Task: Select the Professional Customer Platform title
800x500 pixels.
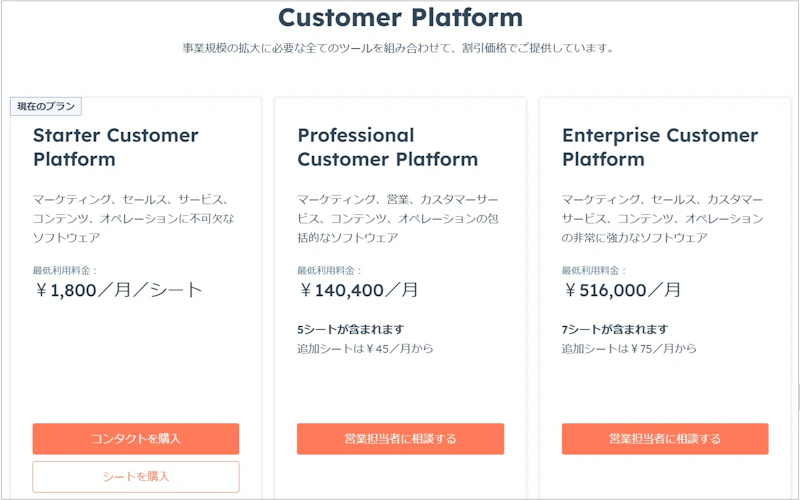Action: [388, 147]
